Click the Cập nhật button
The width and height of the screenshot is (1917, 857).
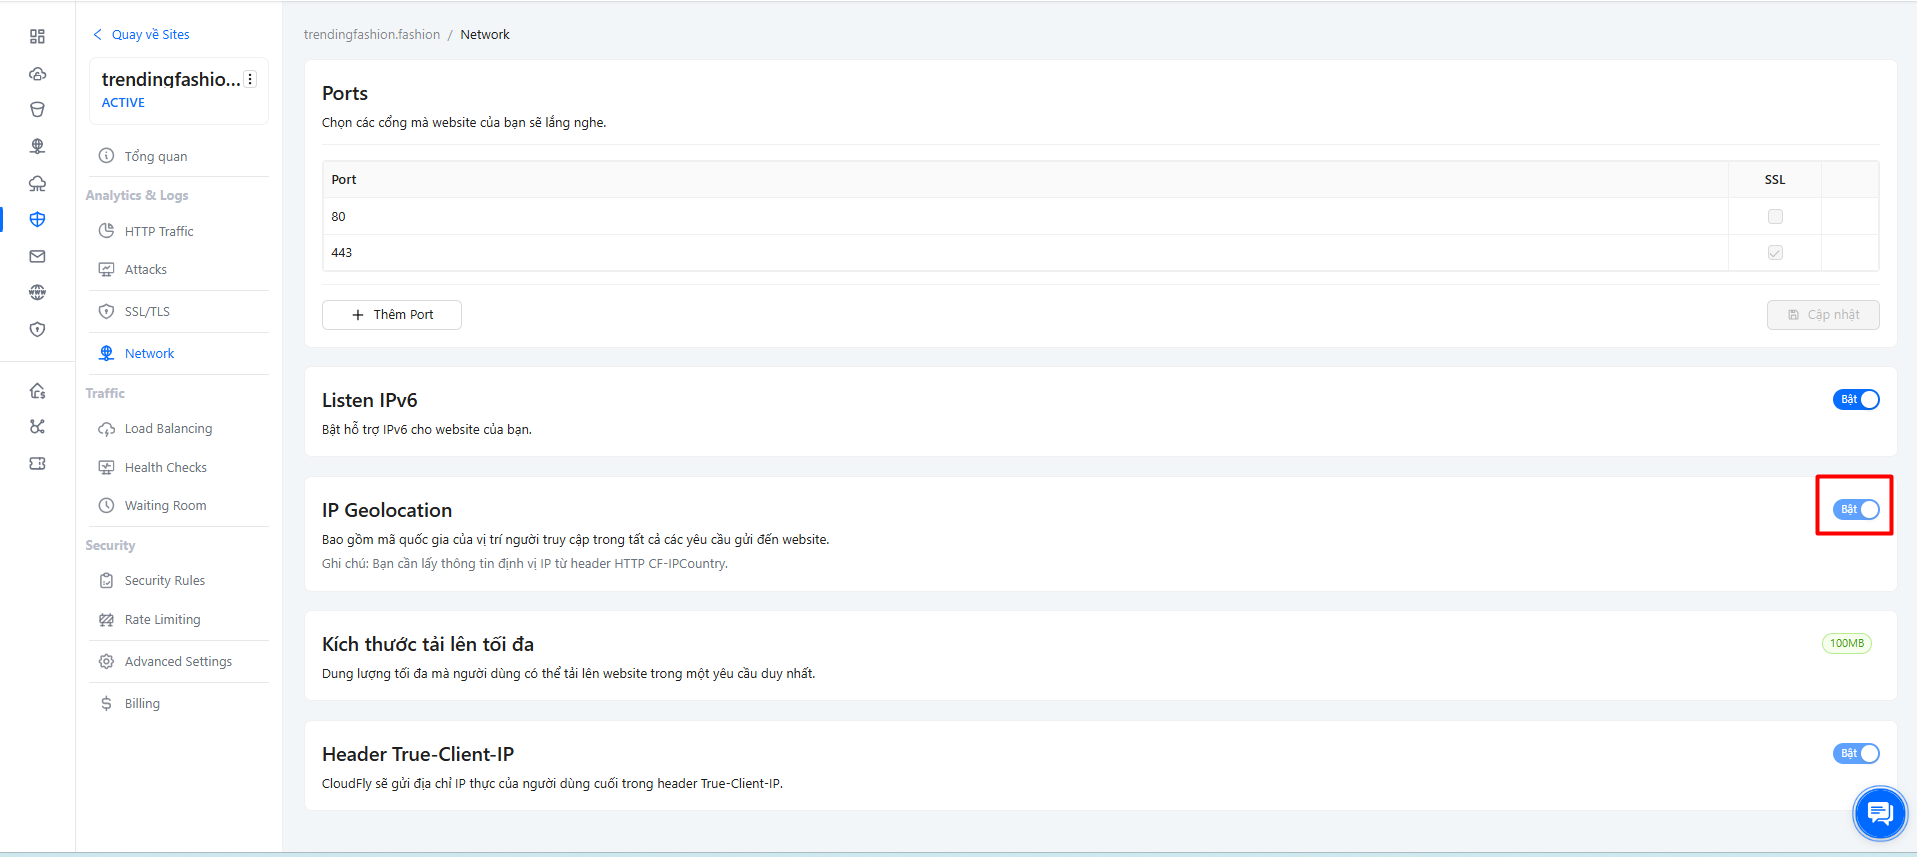point(1823,315)
